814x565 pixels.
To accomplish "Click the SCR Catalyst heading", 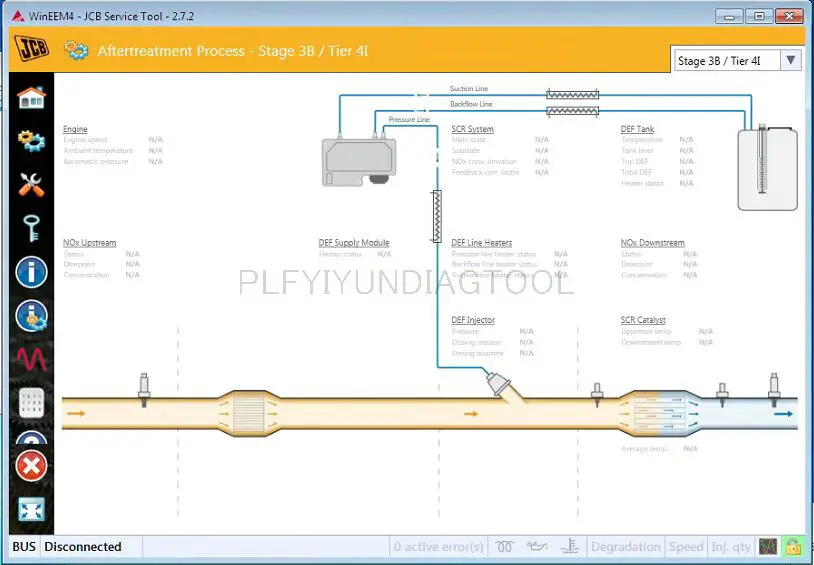I will click(x=643, y=320).
